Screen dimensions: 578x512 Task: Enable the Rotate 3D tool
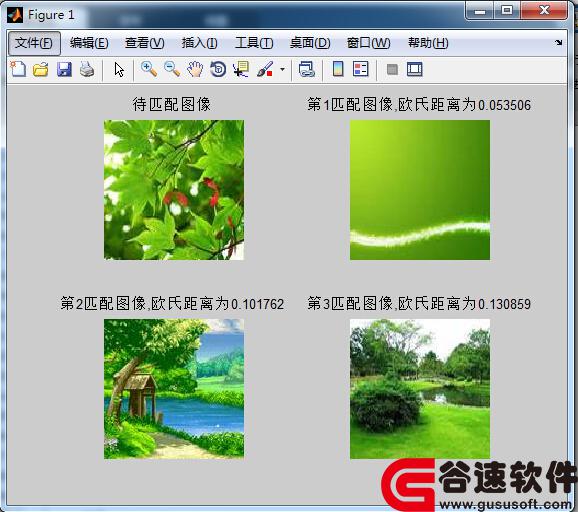218,69
